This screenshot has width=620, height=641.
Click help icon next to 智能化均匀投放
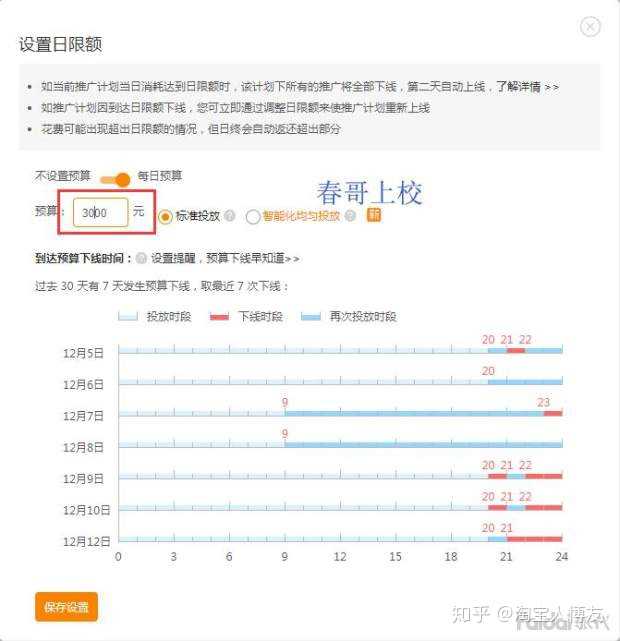coord(350,215)
